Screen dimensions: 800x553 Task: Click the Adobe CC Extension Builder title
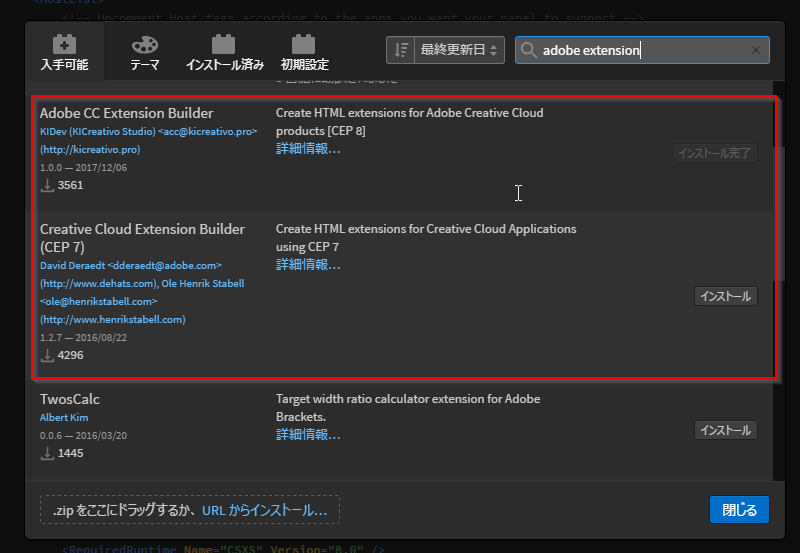click(x=127, y=113)
